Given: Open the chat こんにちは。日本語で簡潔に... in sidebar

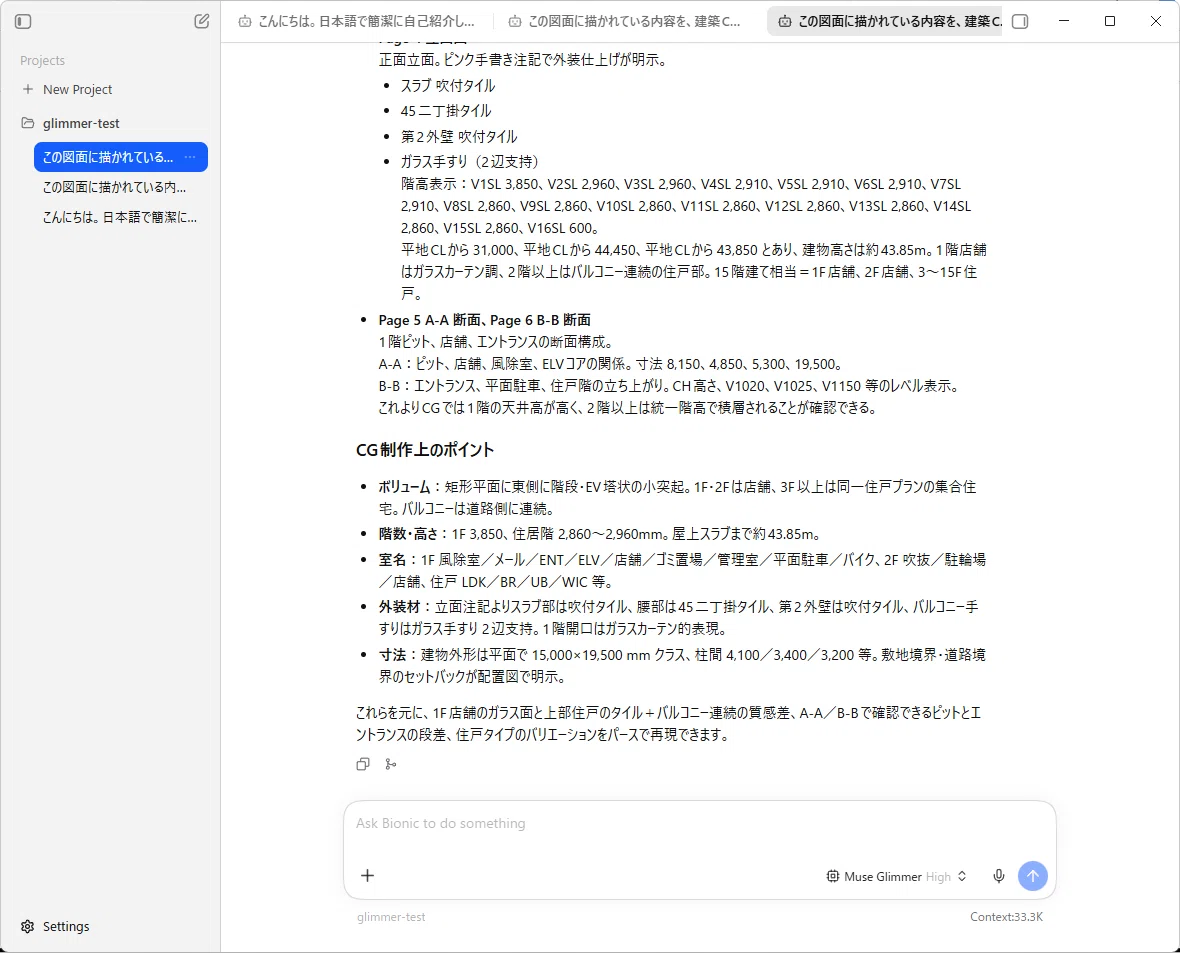Looking at the screenshot, I should tap(120, 218).
